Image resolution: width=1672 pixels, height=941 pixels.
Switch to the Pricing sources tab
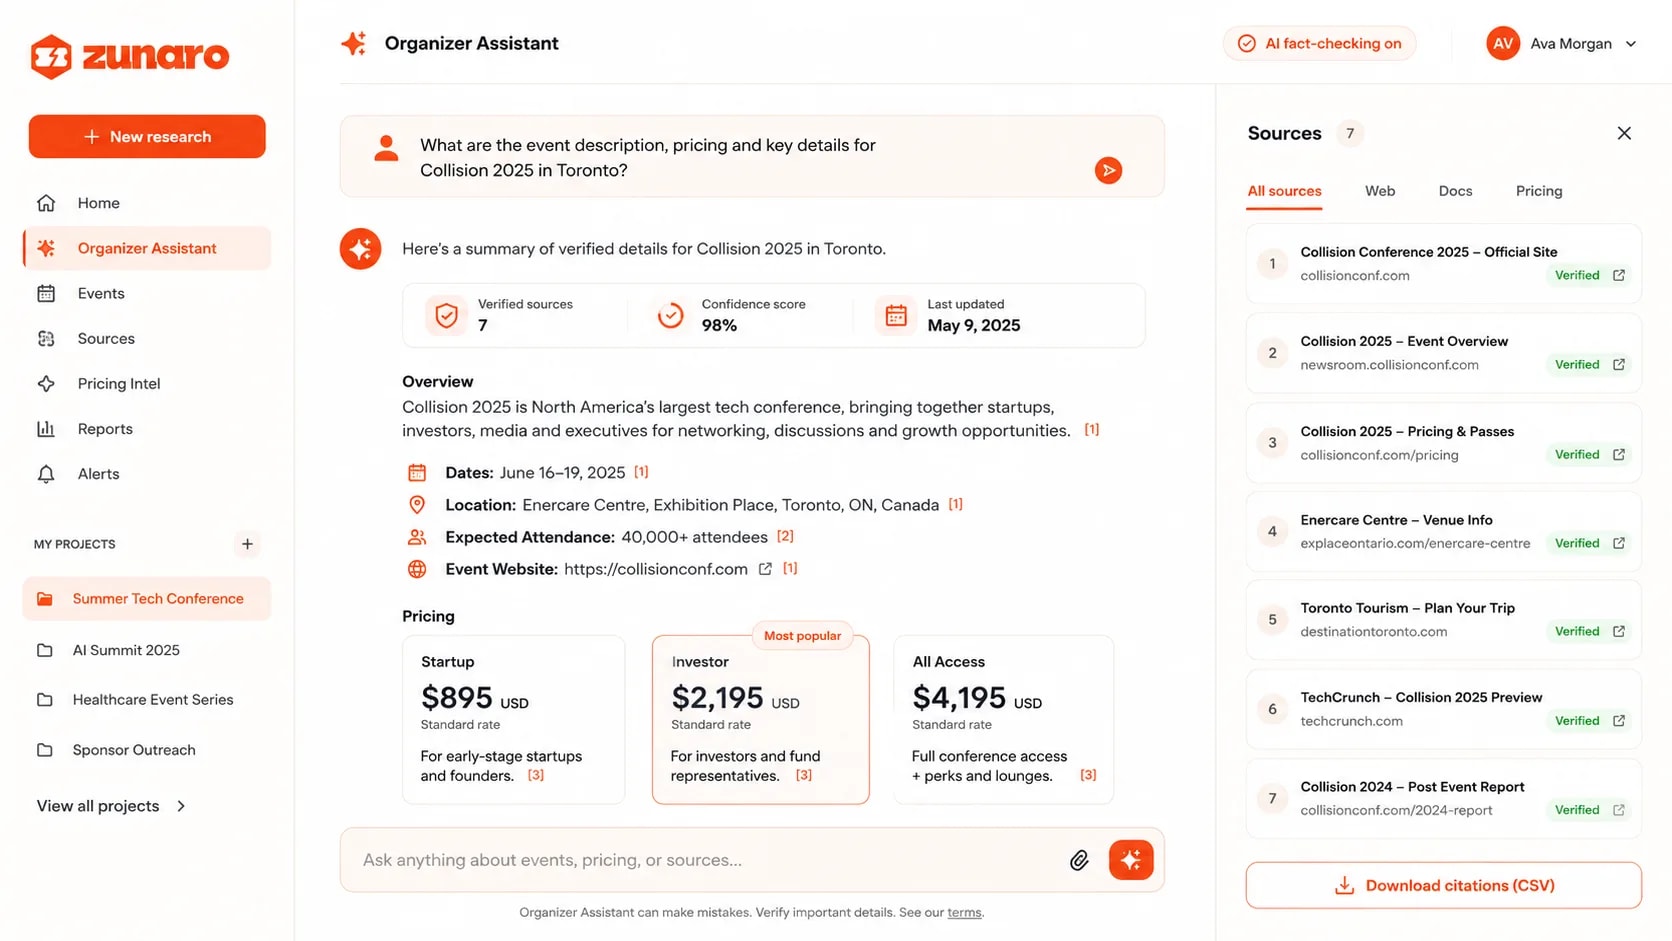pyautogui.click(x=1538, y=191)
